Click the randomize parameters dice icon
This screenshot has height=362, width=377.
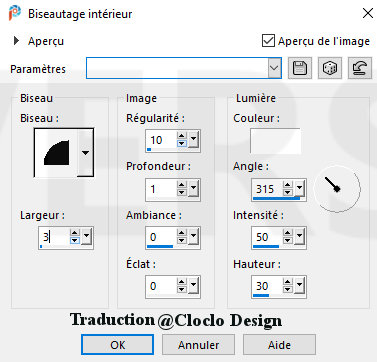tap(330, 68)
